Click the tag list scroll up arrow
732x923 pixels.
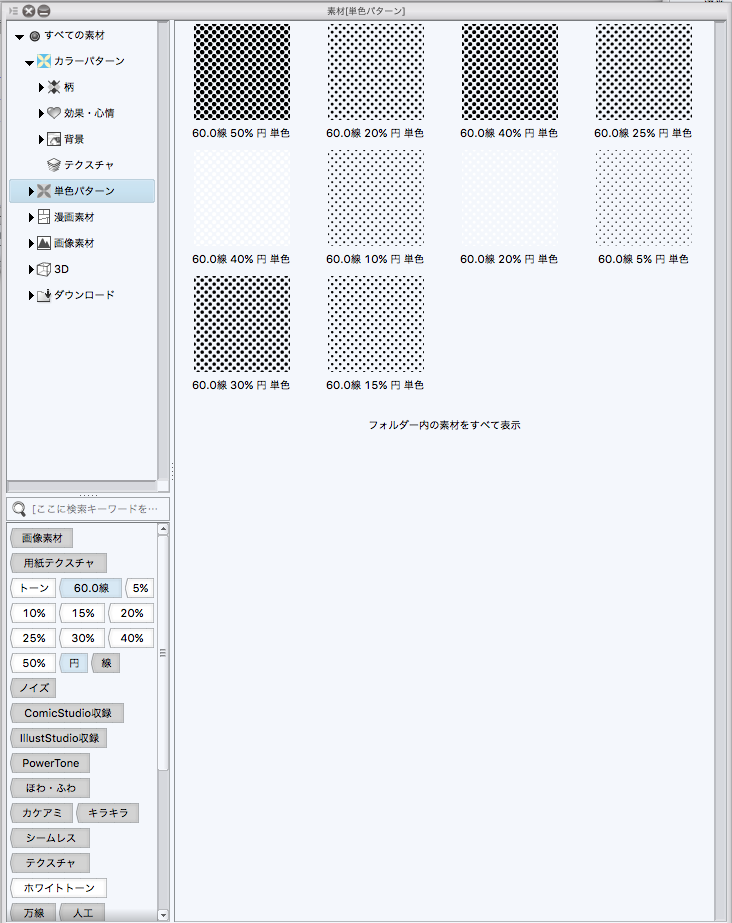163,529
